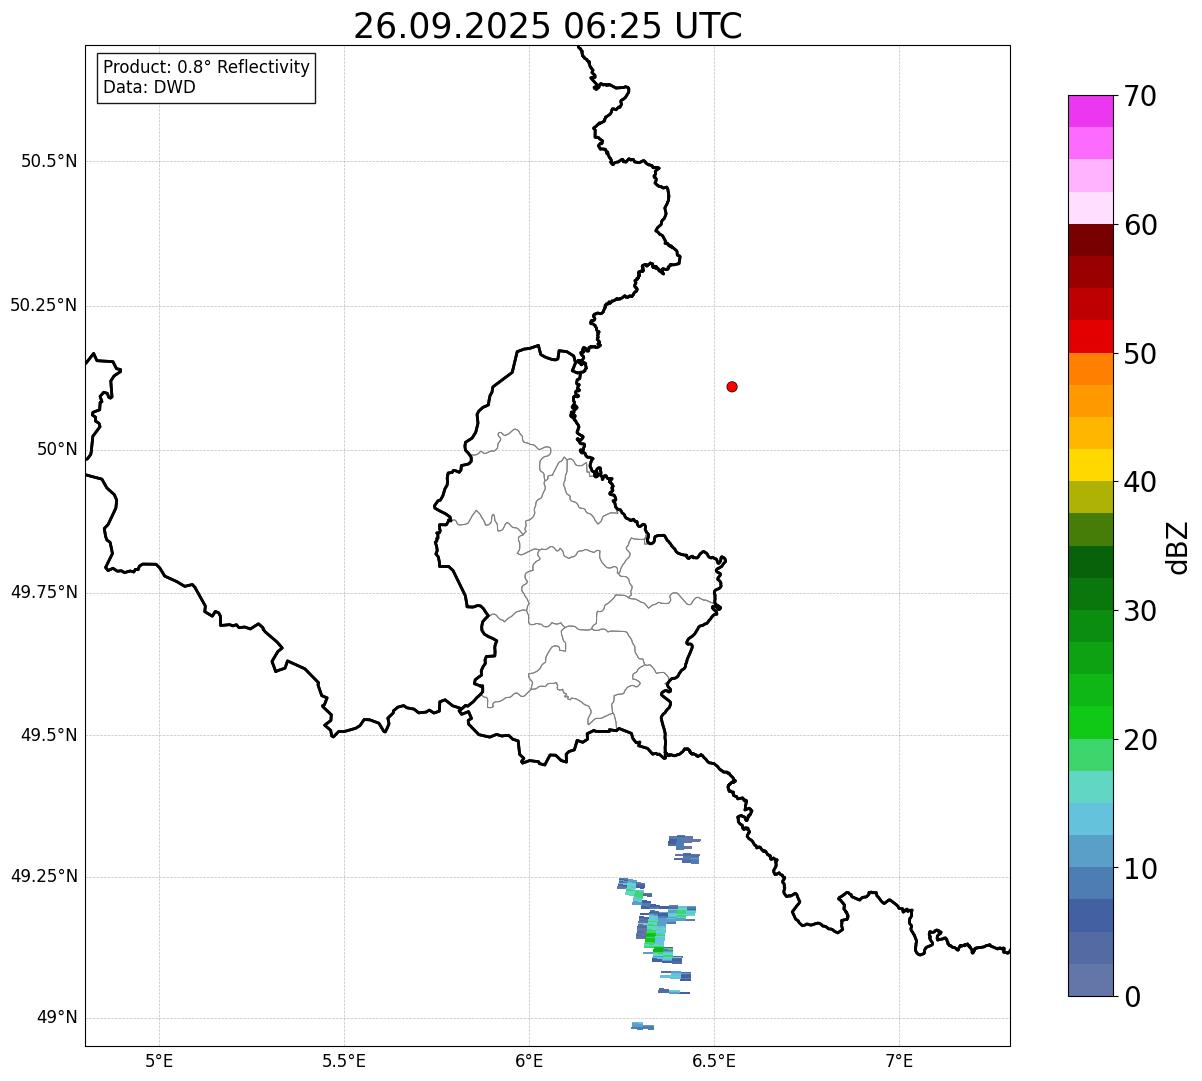
Task: Click the 'dBZ' colorbar axis label
Action: [x=1178, y=547]
